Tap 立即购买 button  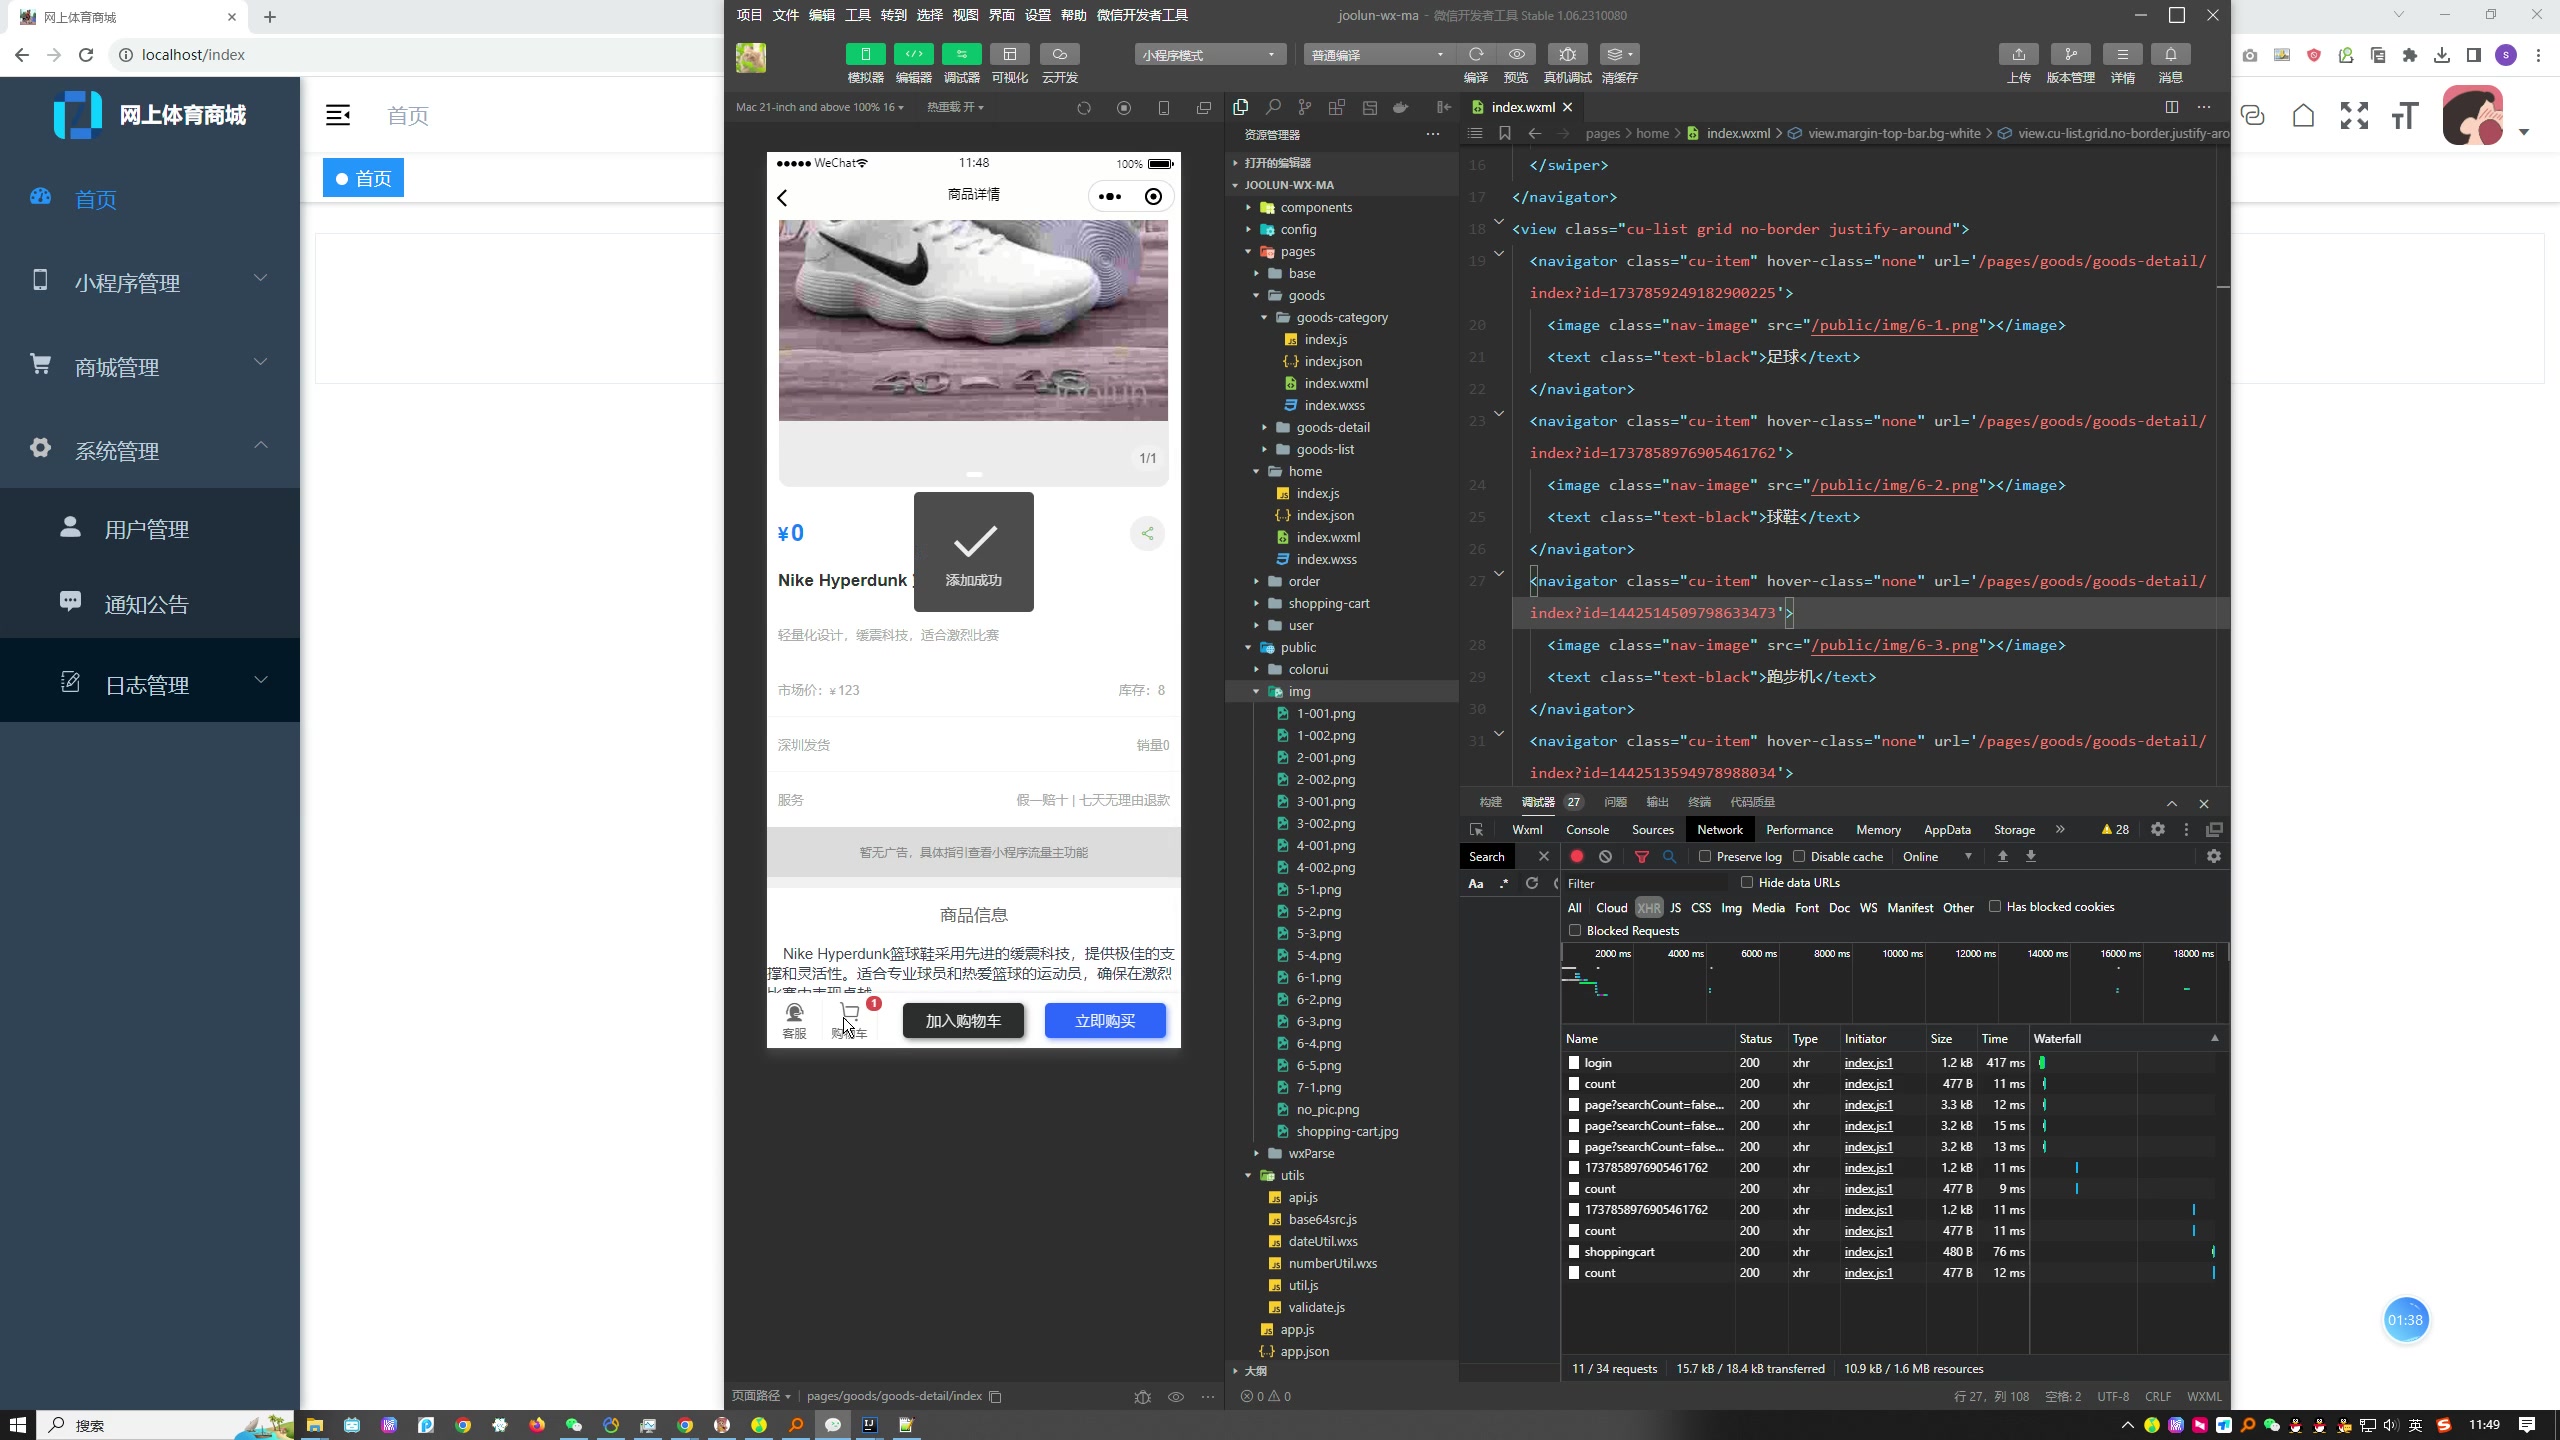pyautogui.click(x=1105, y=1020)
